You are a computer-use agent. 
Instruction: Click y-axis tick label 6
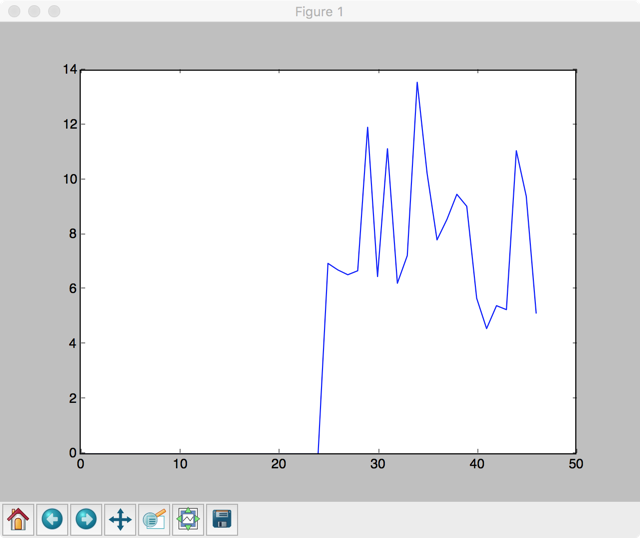pyautogui.click(x=73, y=288)
